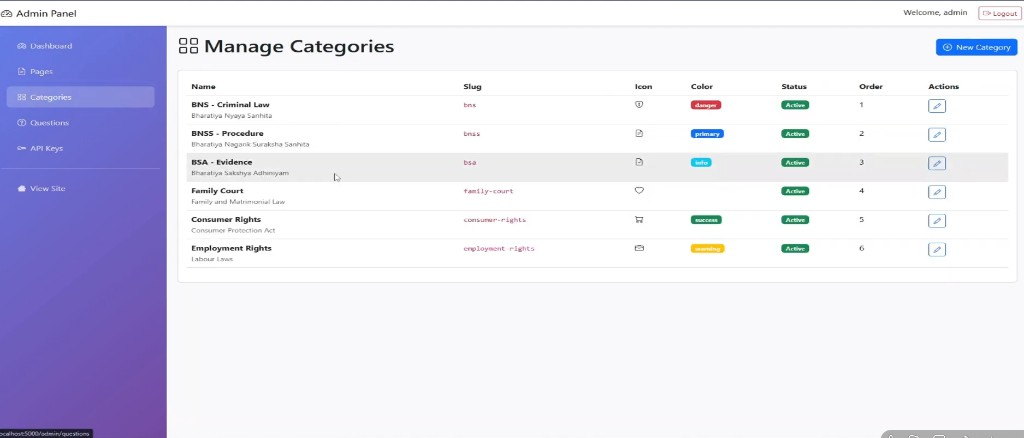Image resolution: width=1024 pixels, height=438 pixels.
Task: Click the file icon in BSA row
Action: (639, 162)
